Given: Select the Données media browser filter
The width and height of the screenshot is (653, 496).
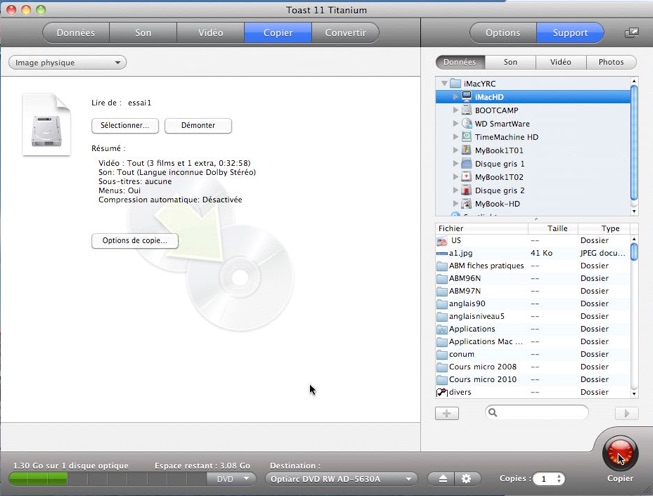Looking at the screenshot, I should pos(460,62).
